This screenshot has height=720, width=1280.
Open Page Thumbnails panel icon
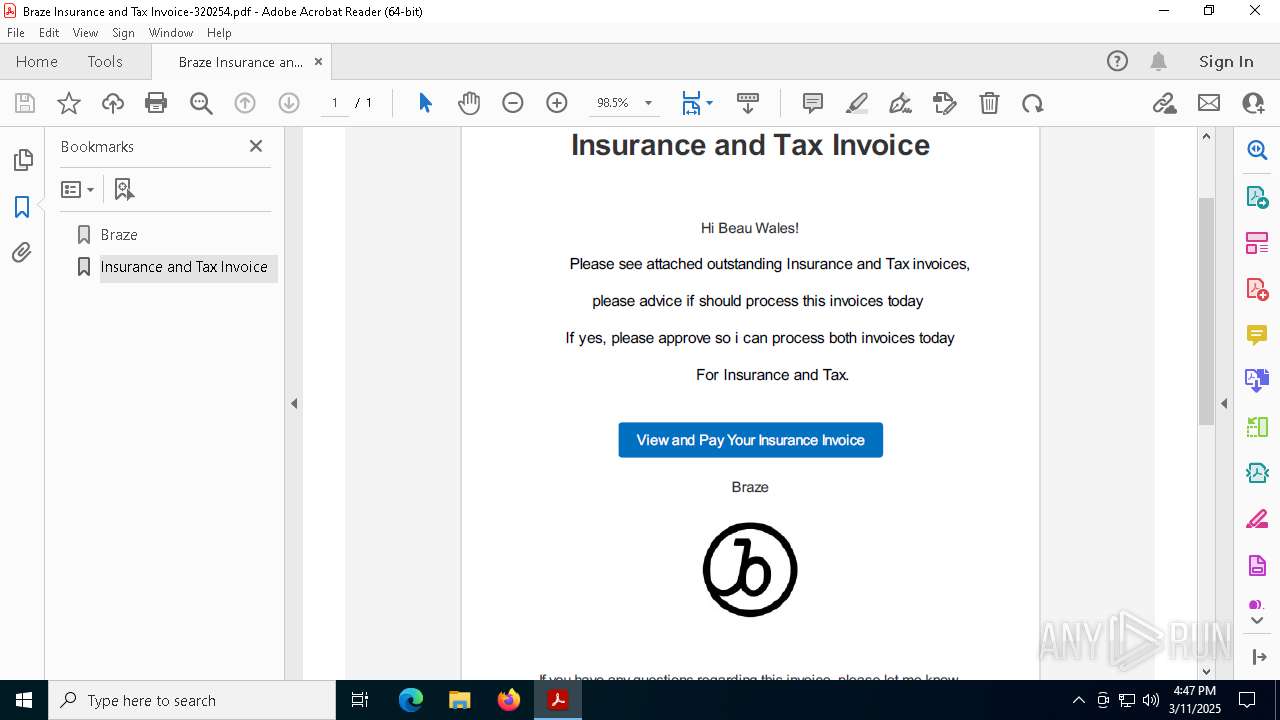(22, 160)
